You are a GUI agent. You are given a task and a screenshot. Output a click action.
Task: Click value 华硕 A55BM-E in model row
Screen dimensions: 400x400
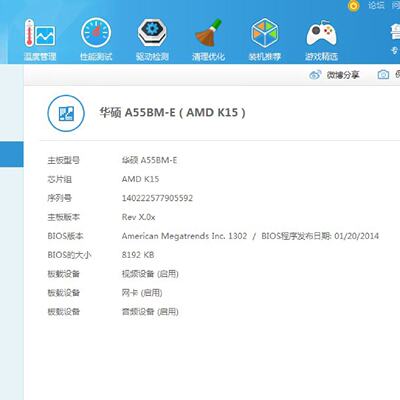(149, 160)
